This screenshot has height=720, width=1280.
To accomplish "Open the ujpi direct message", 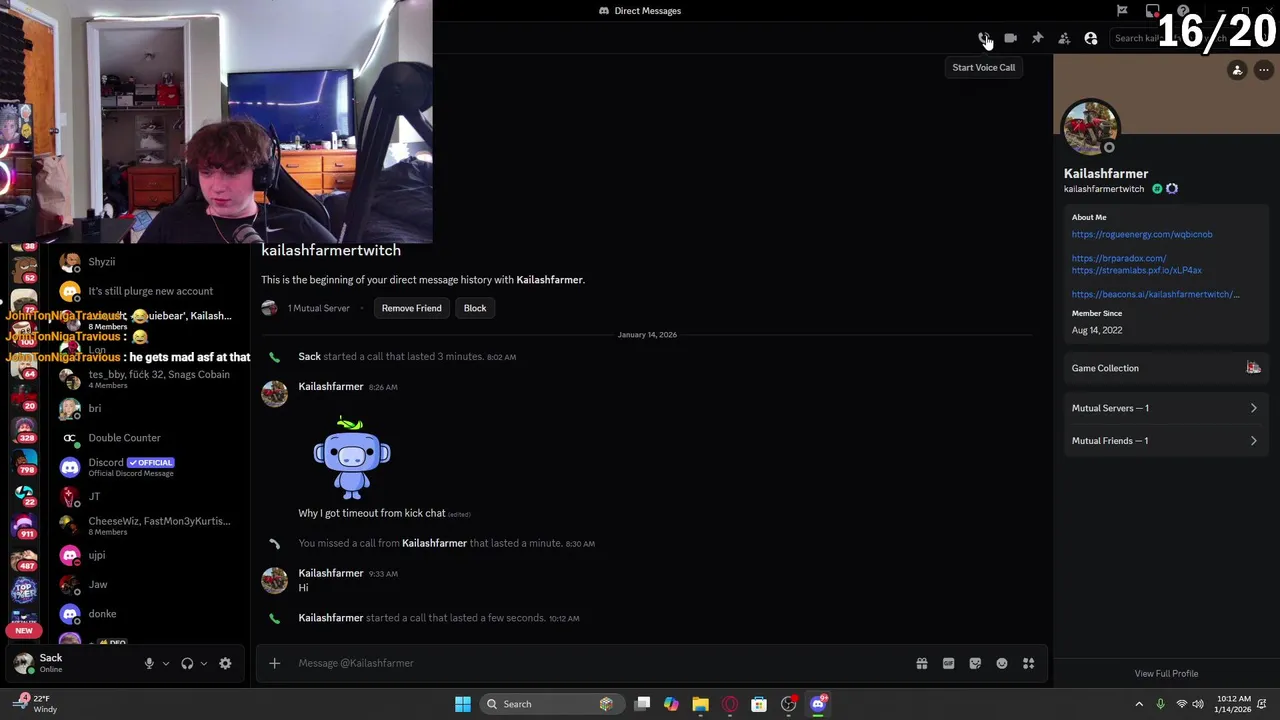I will (x=147, y=555).
